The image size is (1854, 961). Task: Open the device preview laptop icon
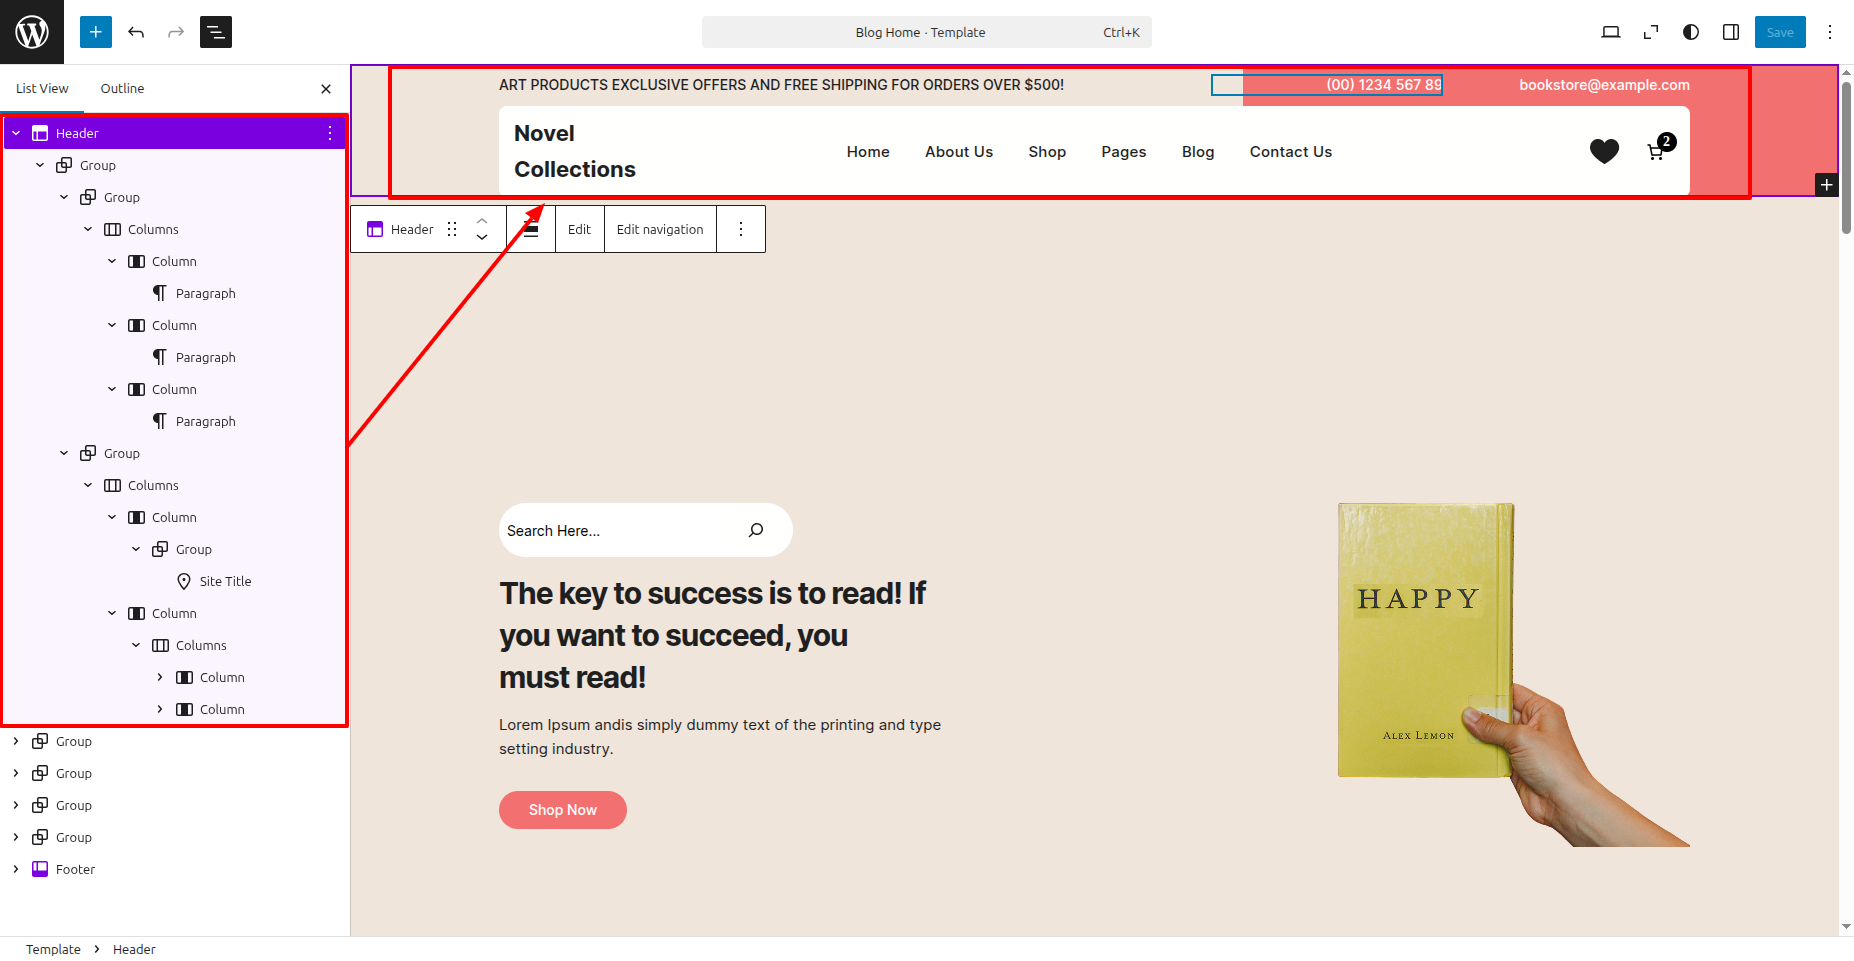pos(1610,32)
